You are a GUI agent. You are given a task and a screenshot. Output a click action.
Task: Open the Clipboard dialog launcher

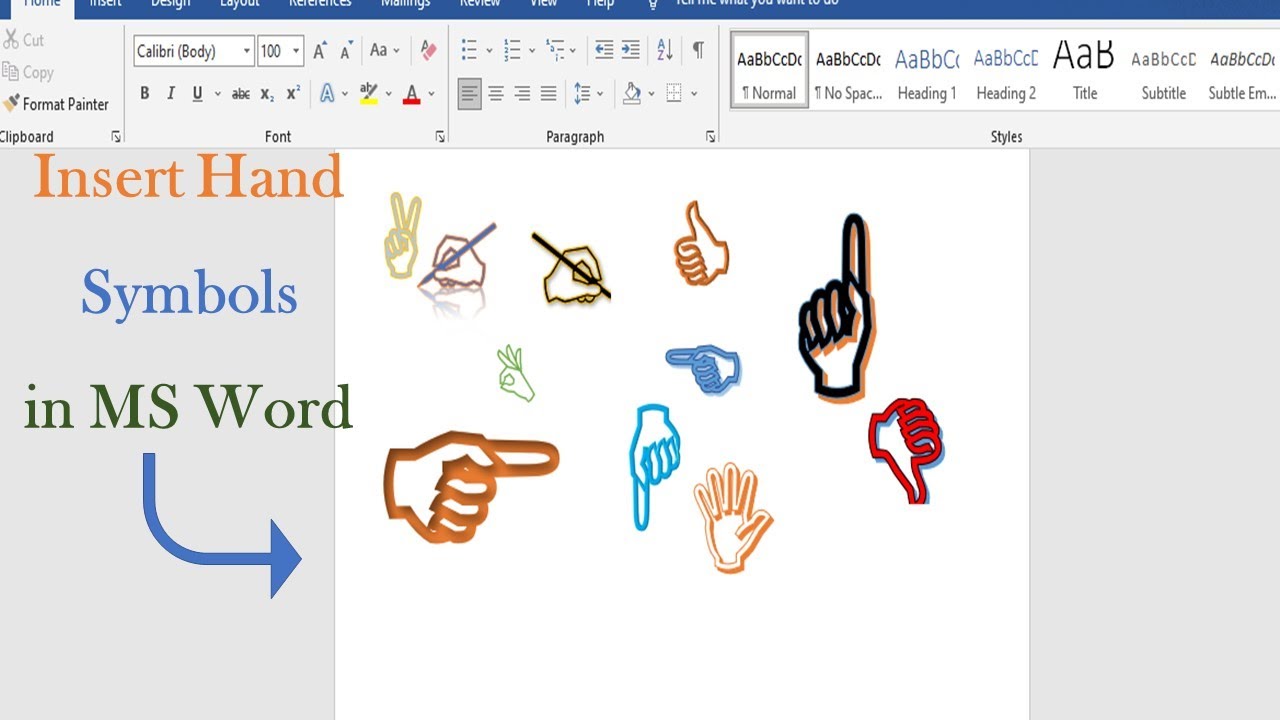tap(116, 137)
